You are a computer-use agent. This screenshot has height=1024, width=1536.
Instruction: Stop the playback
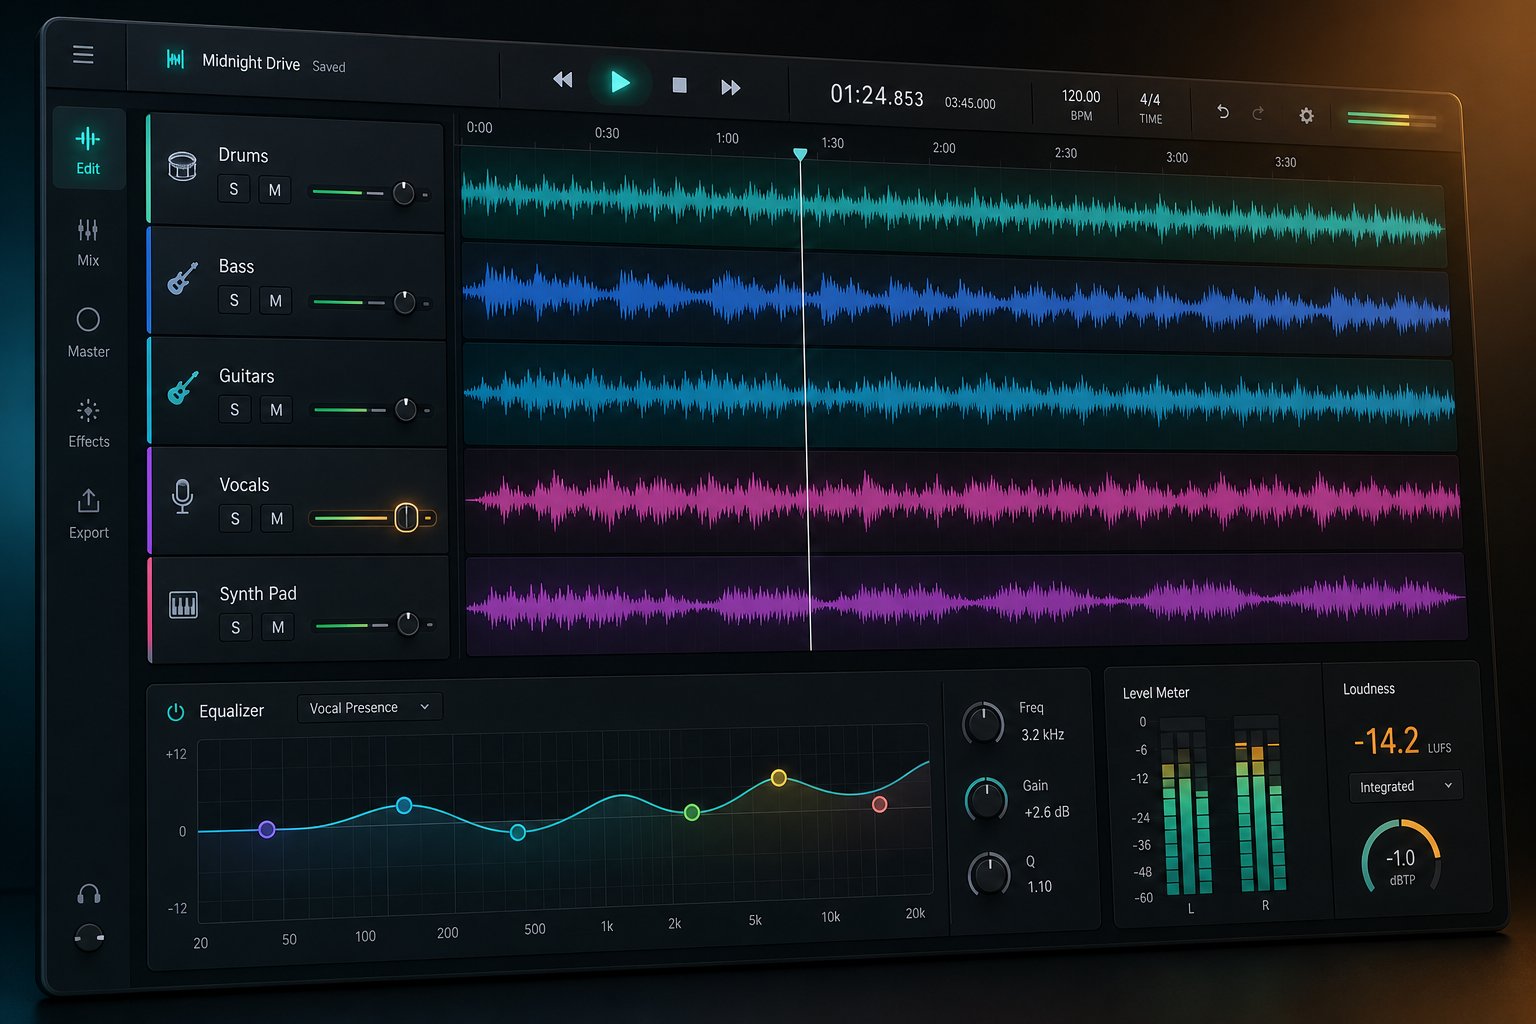pos(679,85)
